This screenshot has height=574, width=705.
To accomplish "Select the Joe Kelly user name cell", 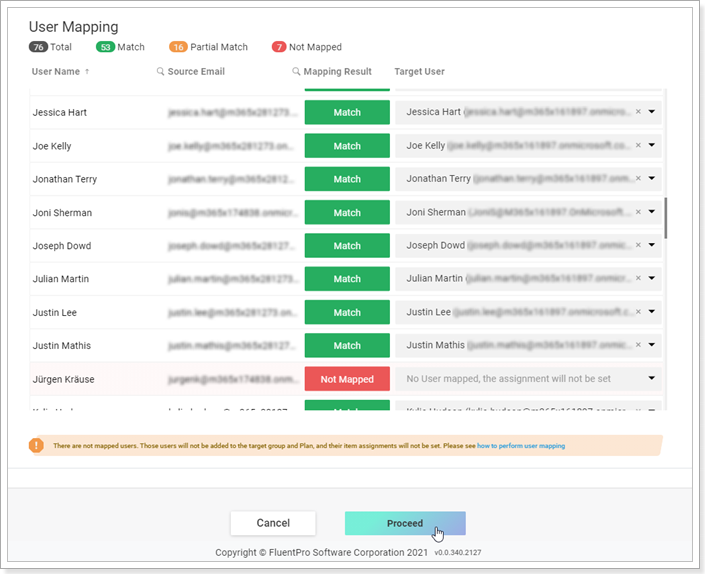I will pyautogui.click(x=52, y=146).
